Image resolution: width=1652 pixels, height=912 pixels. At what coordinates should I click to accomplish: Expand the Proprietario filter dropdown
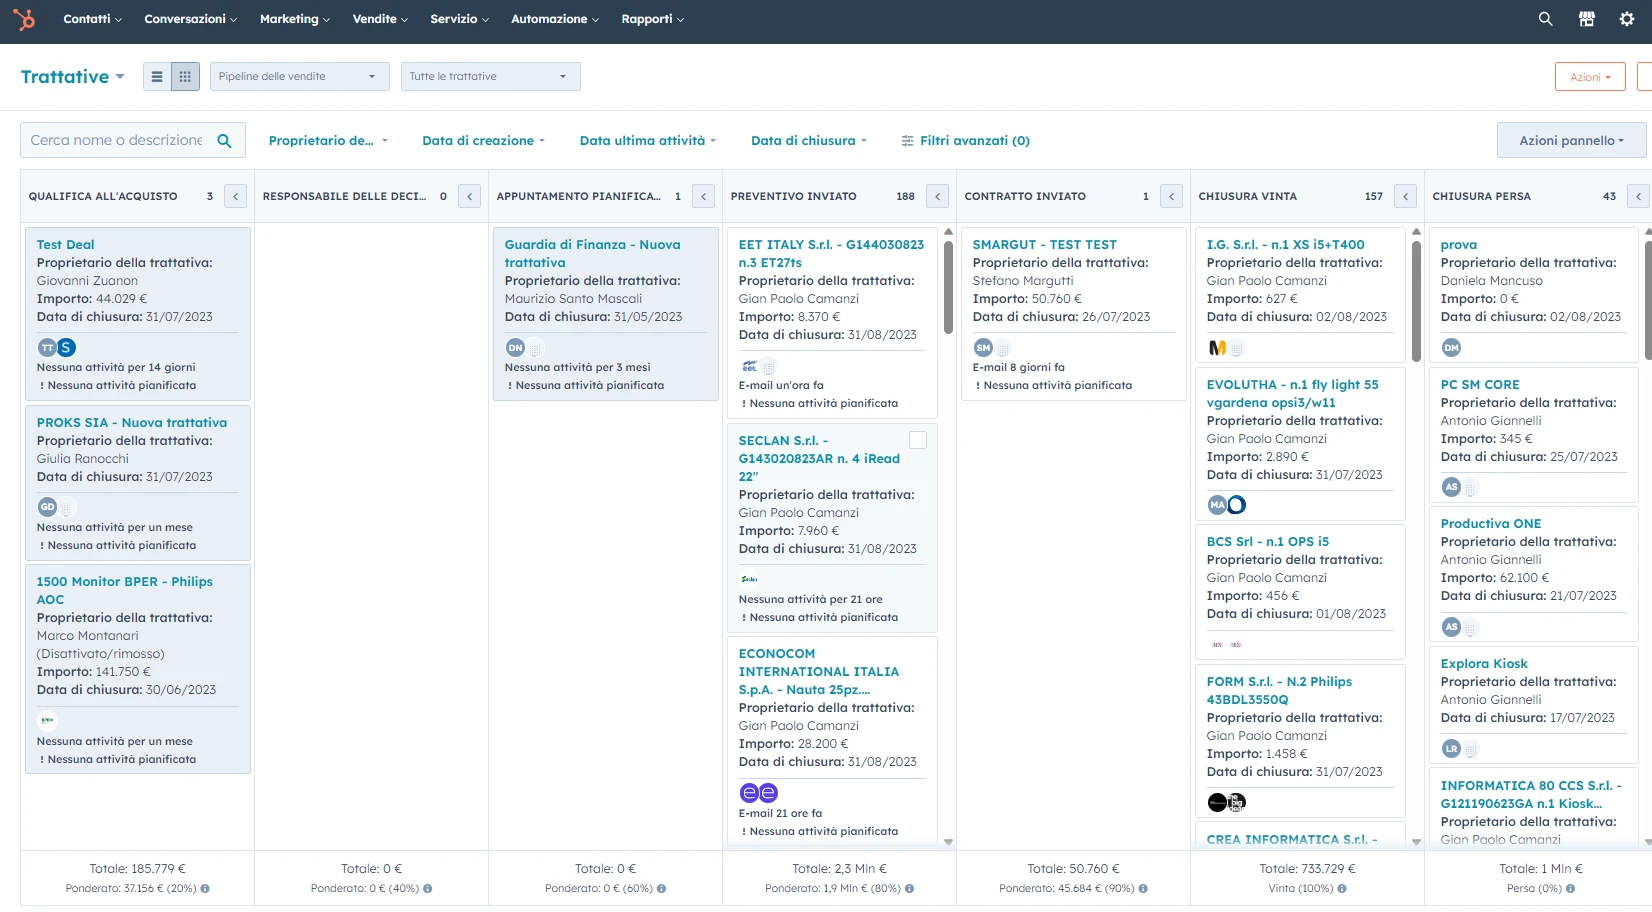pos(327,141)
